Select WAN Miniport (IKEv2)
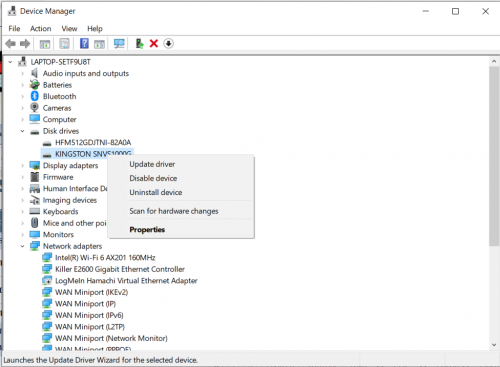The width and height of the screenshot is (500, 367). click(91, 292)
